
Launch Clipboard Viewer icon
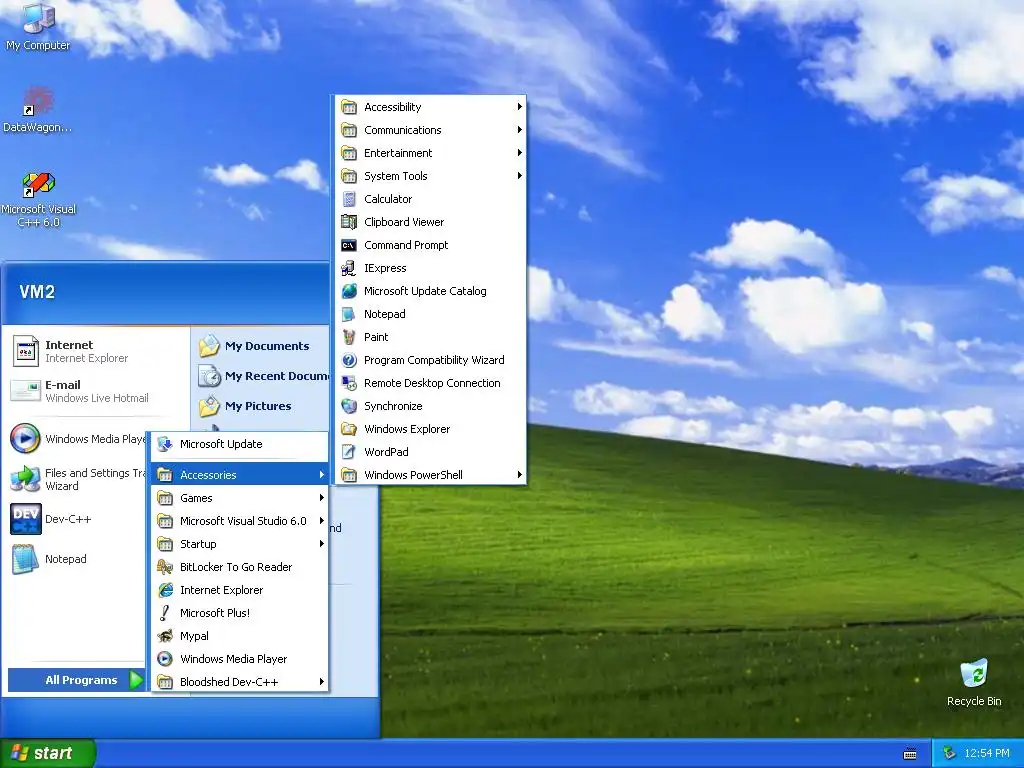[x=349, y=222]
